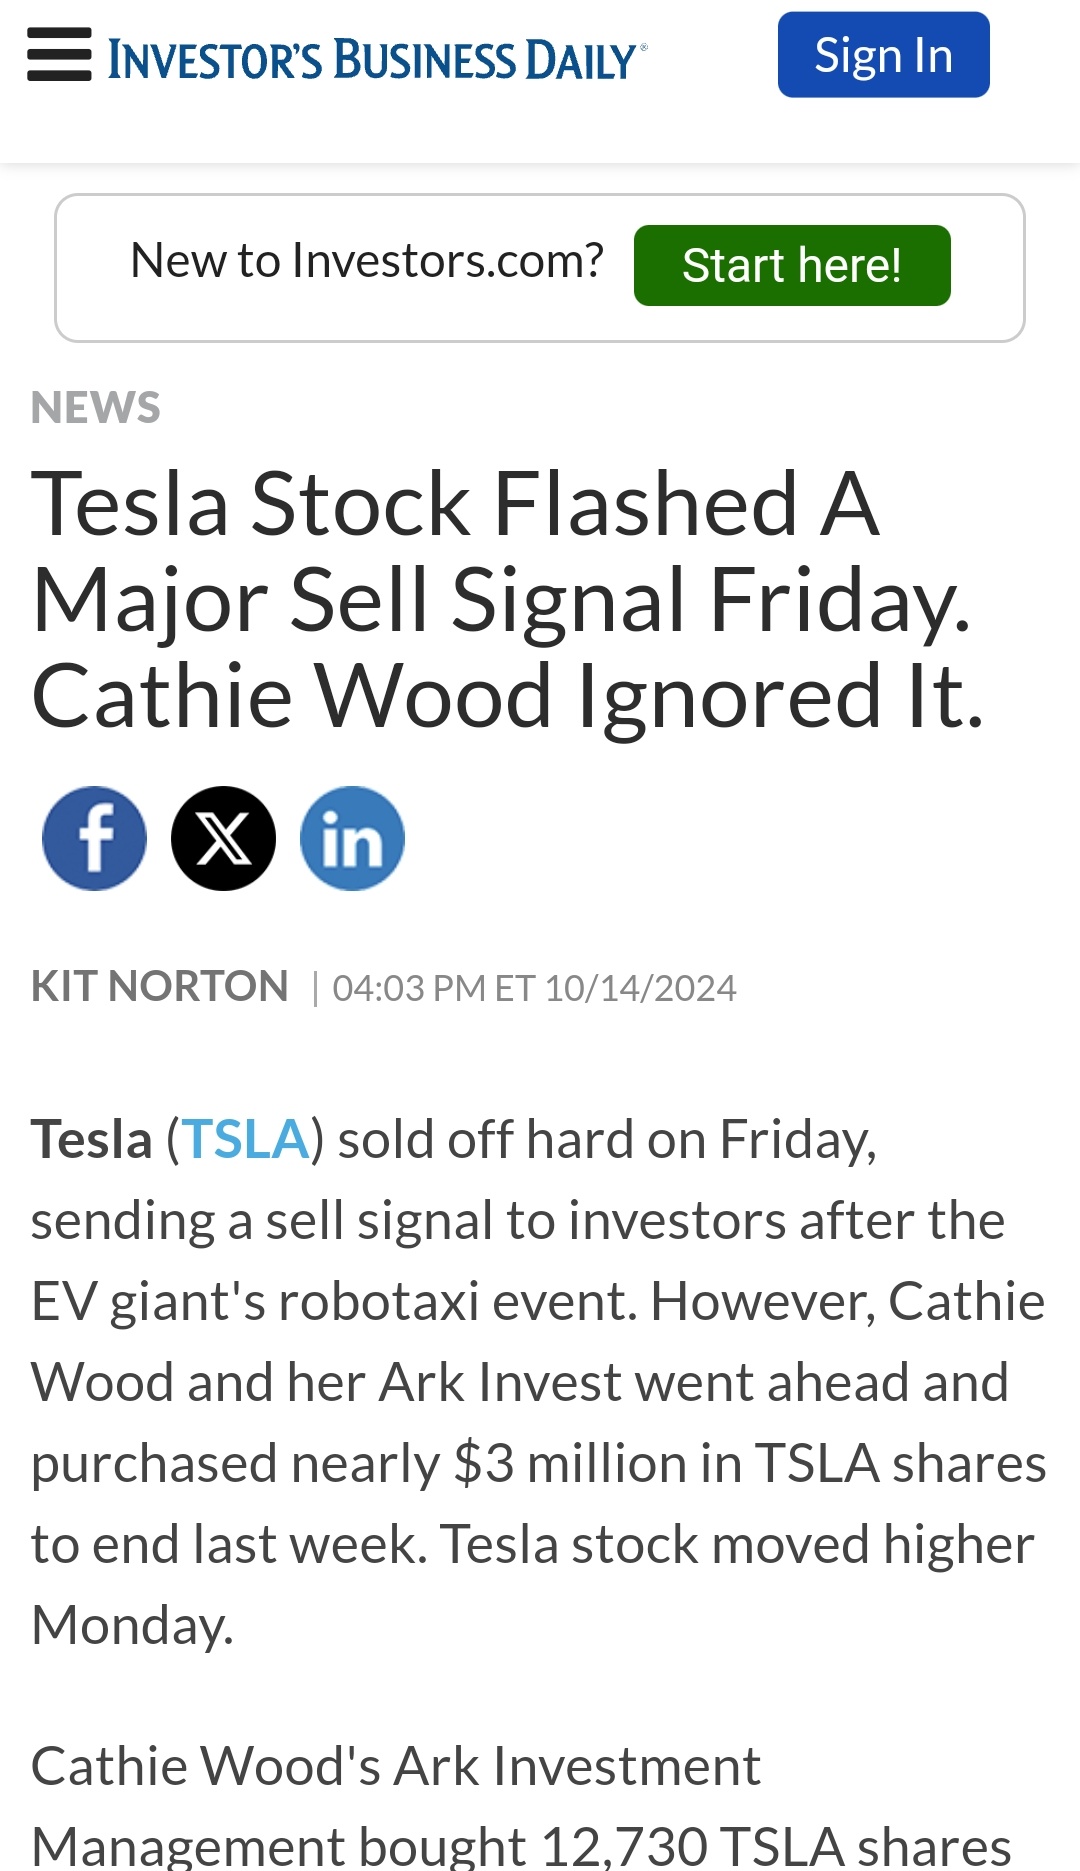Click 'Cathie Wood Ignored It.' headline line

(x=508, y=696)
